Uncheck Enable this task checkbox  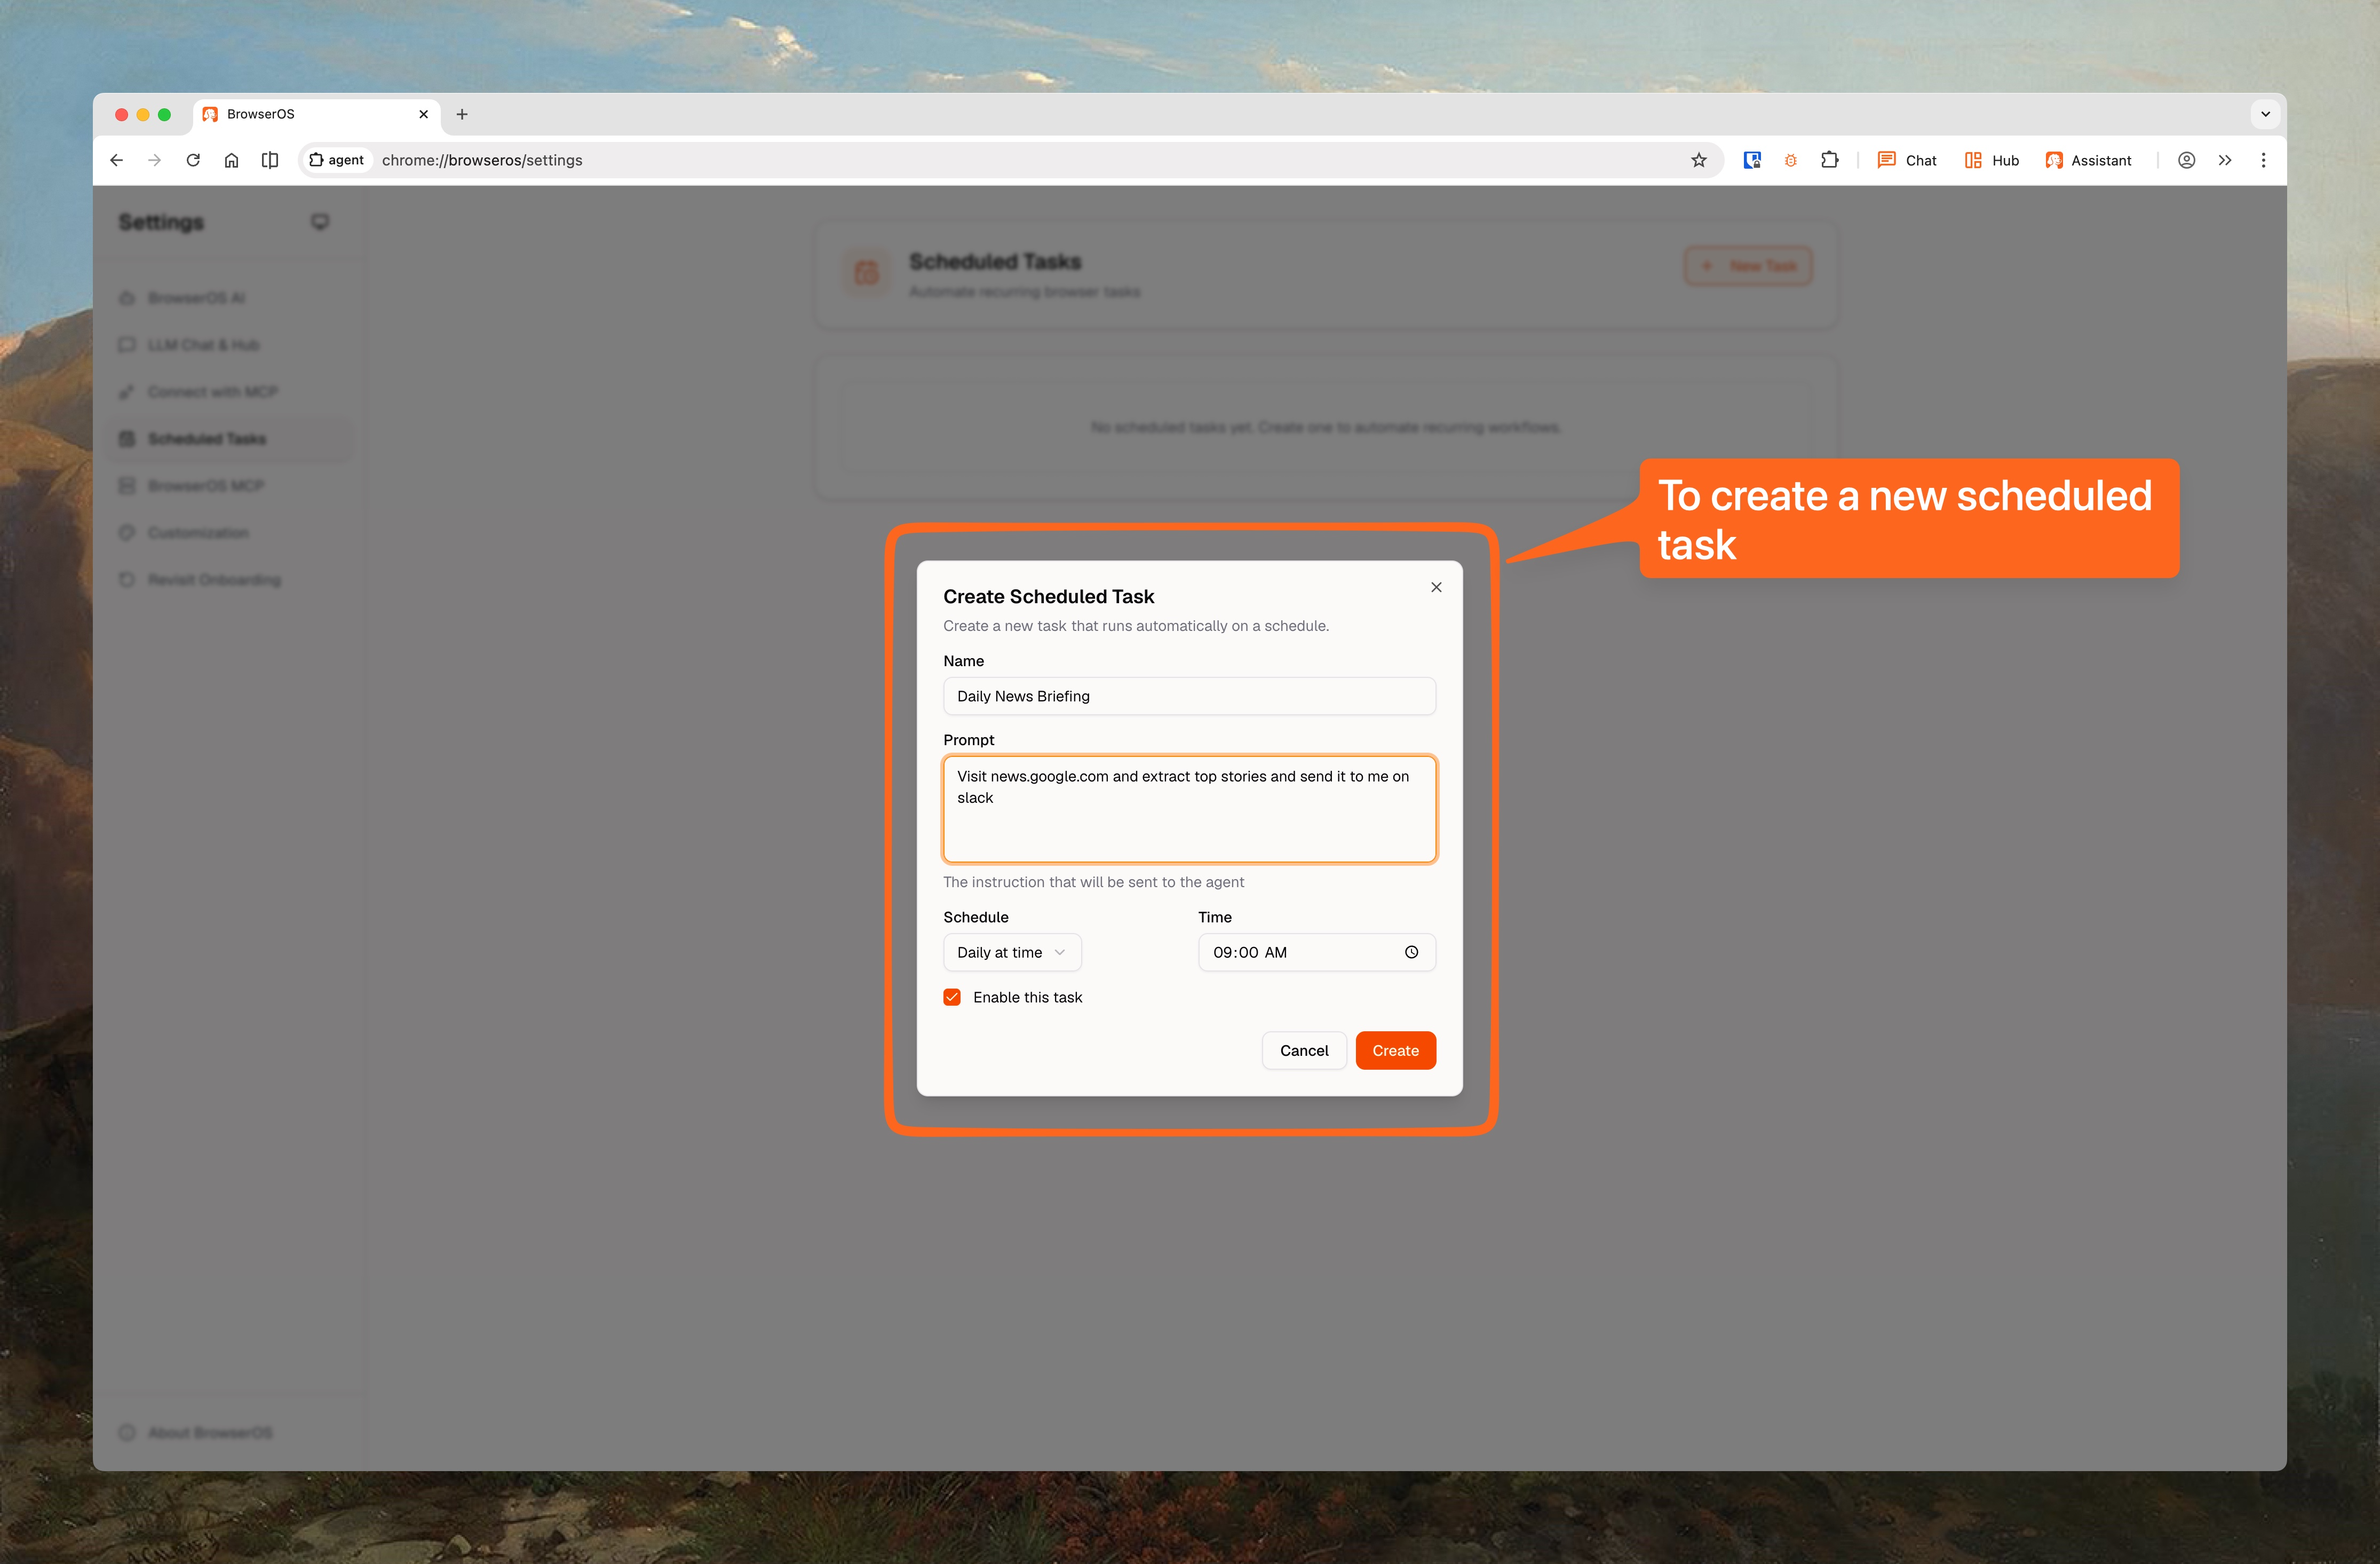[952, 997]
